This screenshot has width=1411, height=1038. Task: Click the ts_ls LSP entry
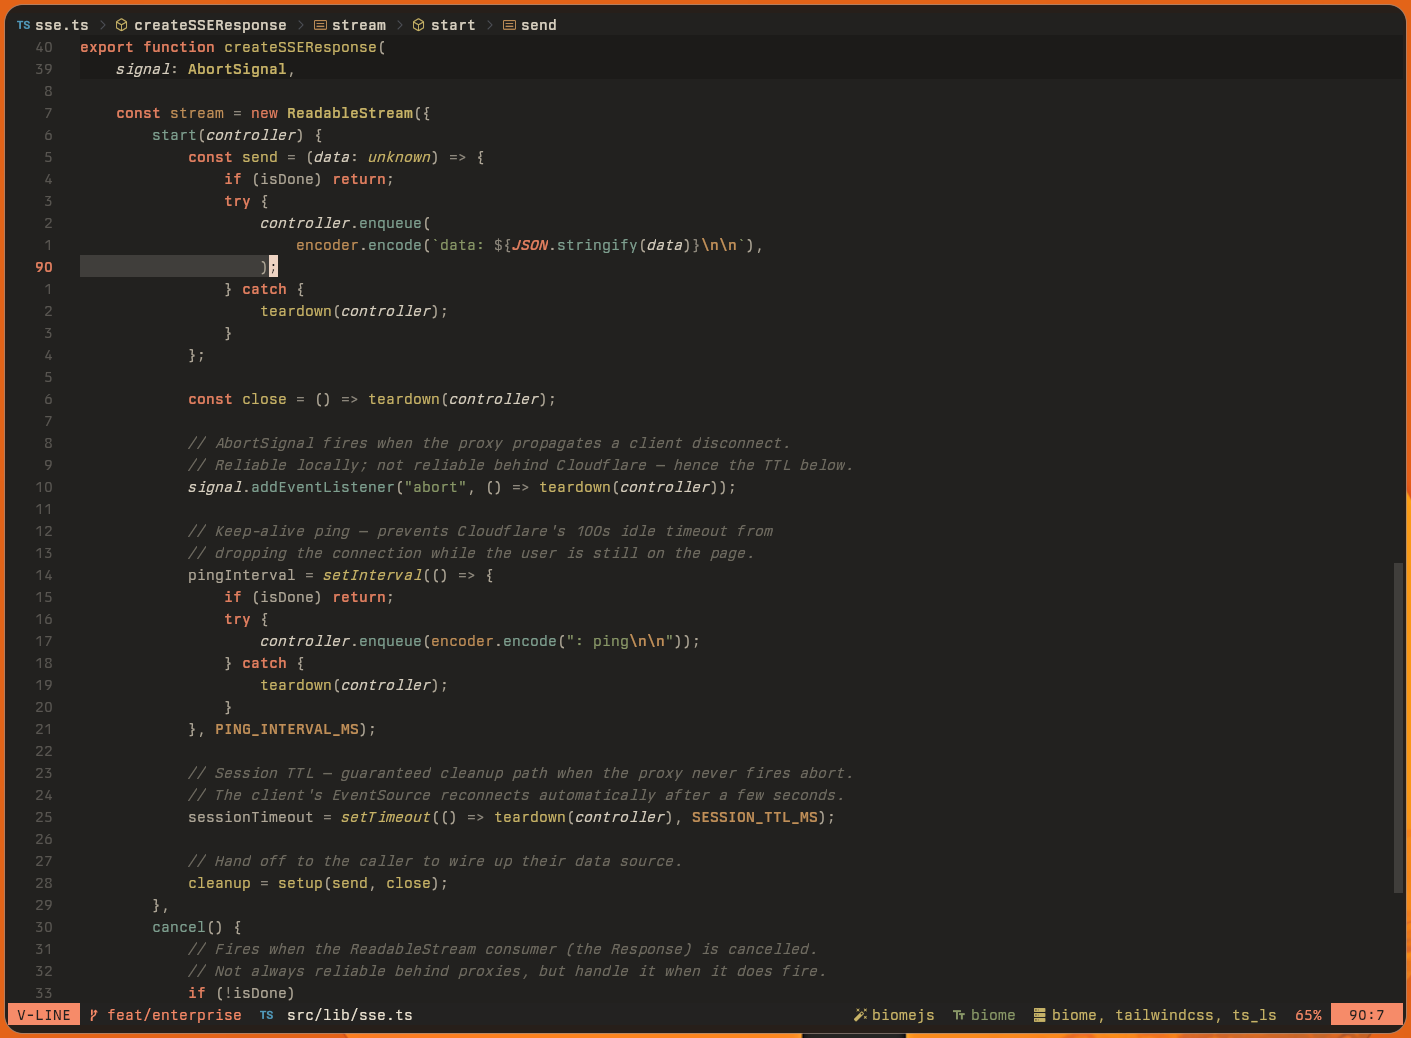[1255, 1015]
